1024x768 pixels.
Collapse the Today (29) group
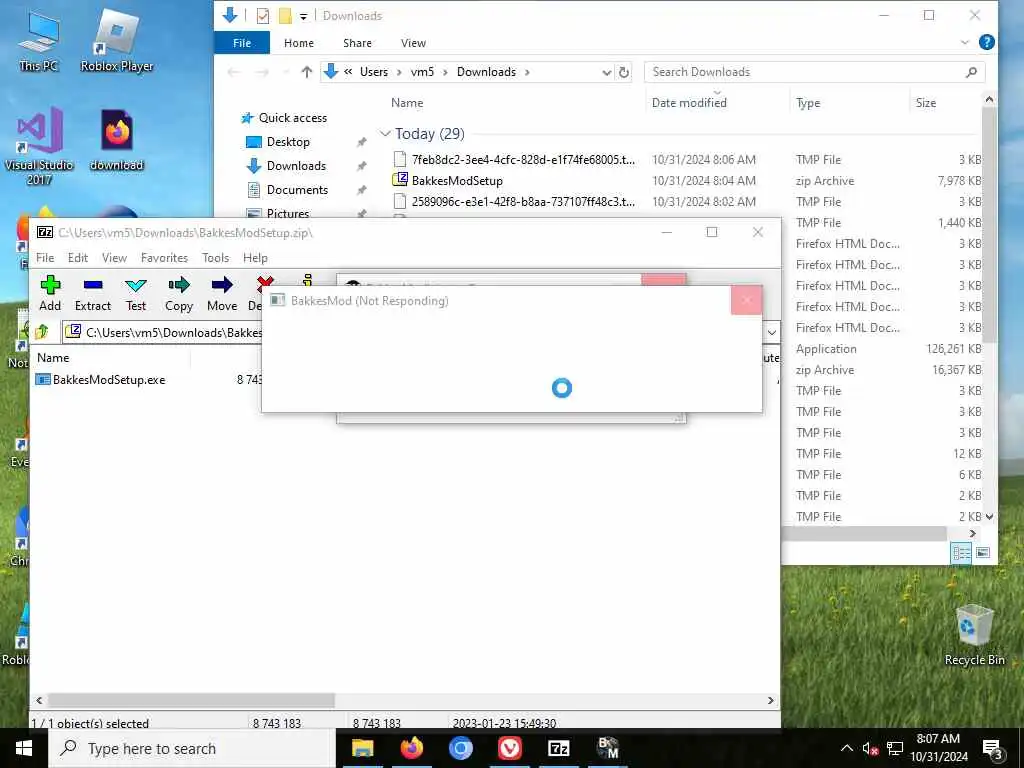coord(385,134)
